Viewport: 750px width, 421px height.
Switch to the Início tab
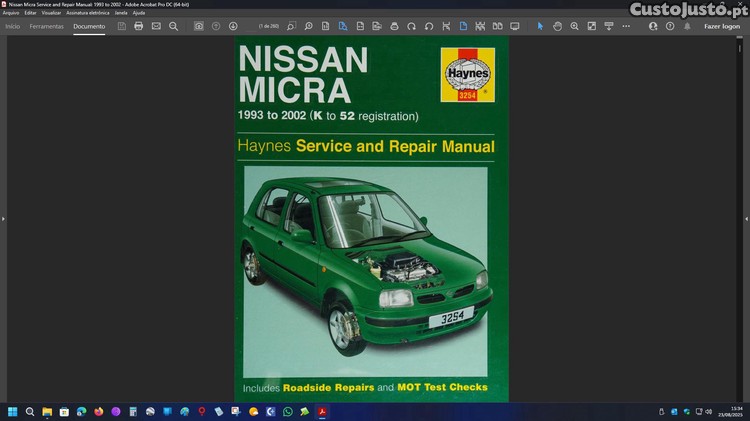(x=13, y=26)
